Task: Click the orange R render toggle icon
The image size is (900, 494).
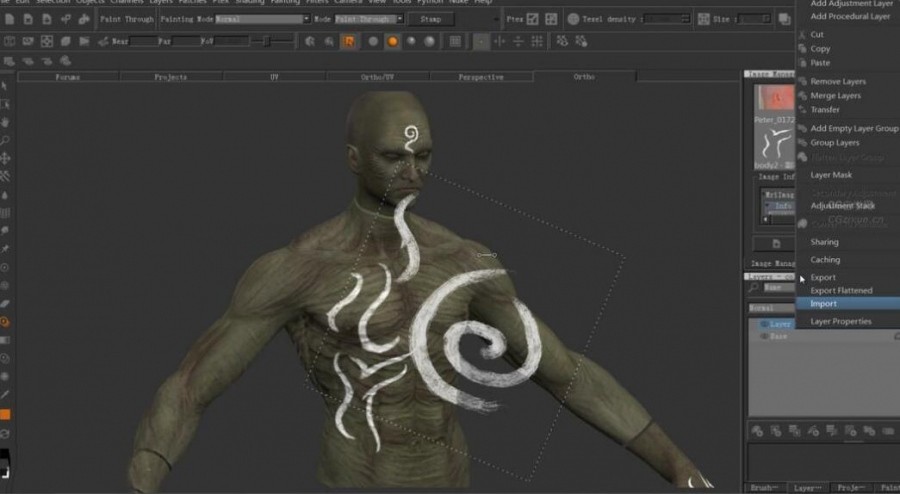Action: pyautogui.click(x=348, y=41)
